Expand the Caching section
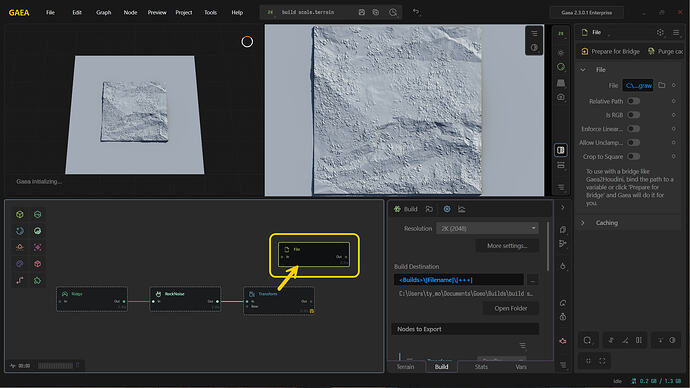The height and width of the screenshot is (388, 690). tap(583, 223)
